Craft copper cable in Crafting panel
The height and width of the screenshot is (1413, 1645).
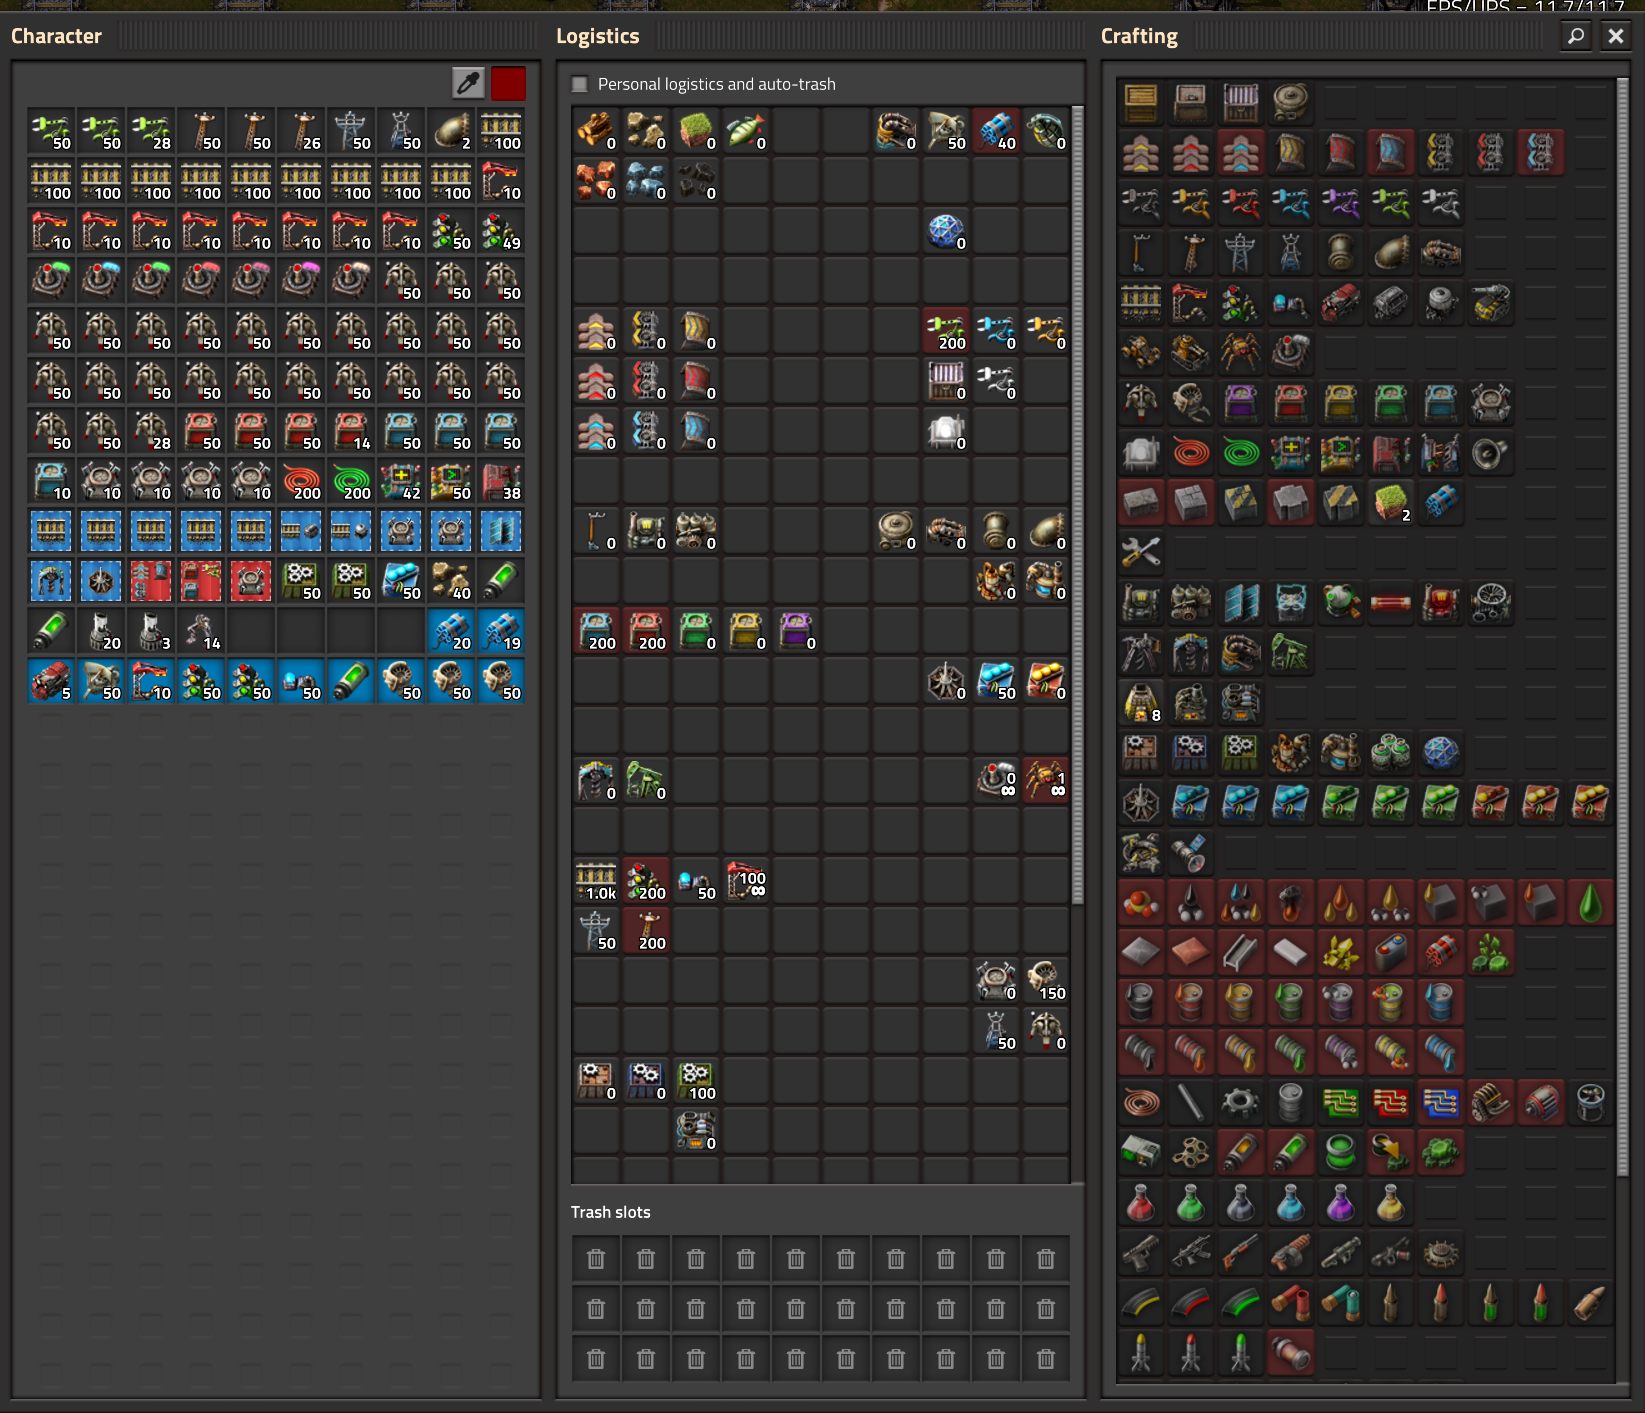pos(1141,1102)
